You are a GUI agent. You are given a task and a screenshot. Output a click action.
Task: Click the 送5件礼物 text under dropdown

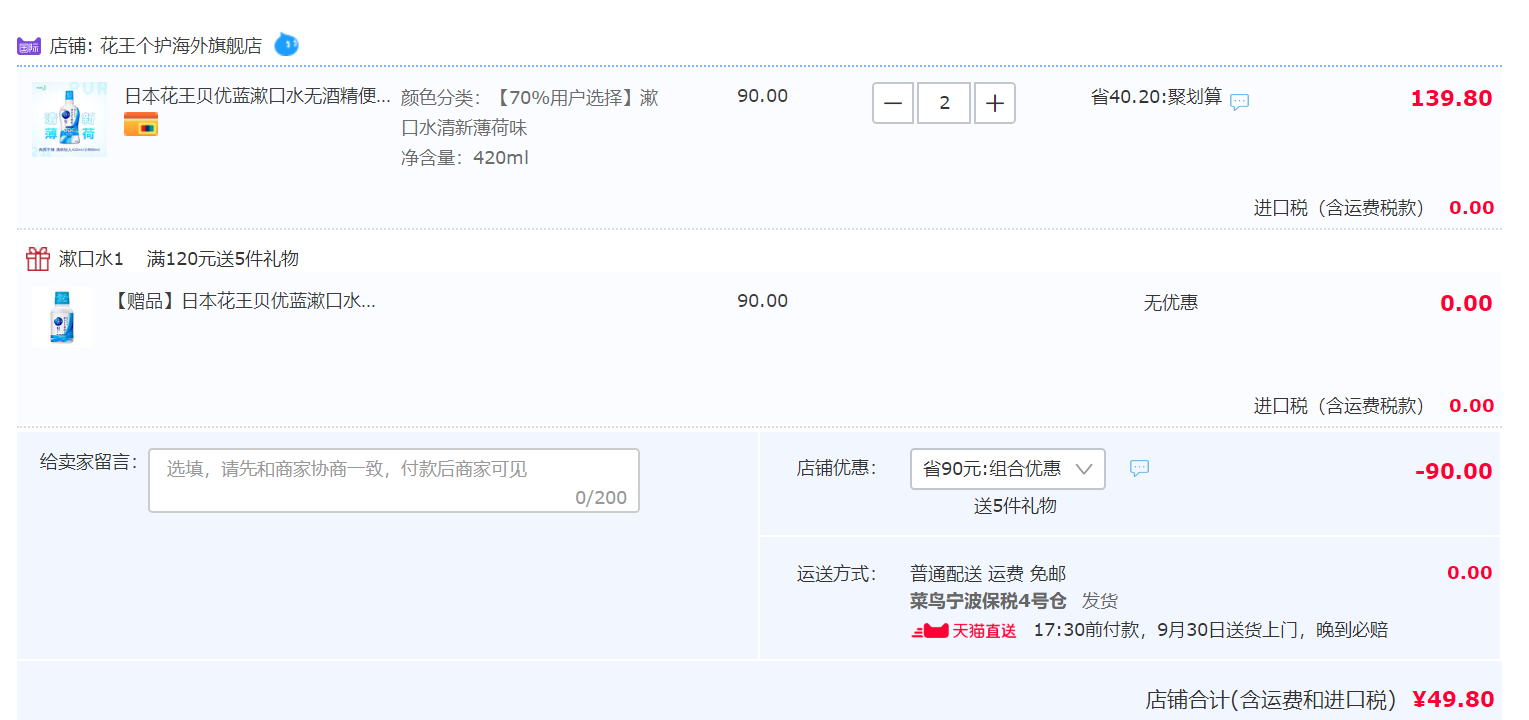pos(1015,506)
